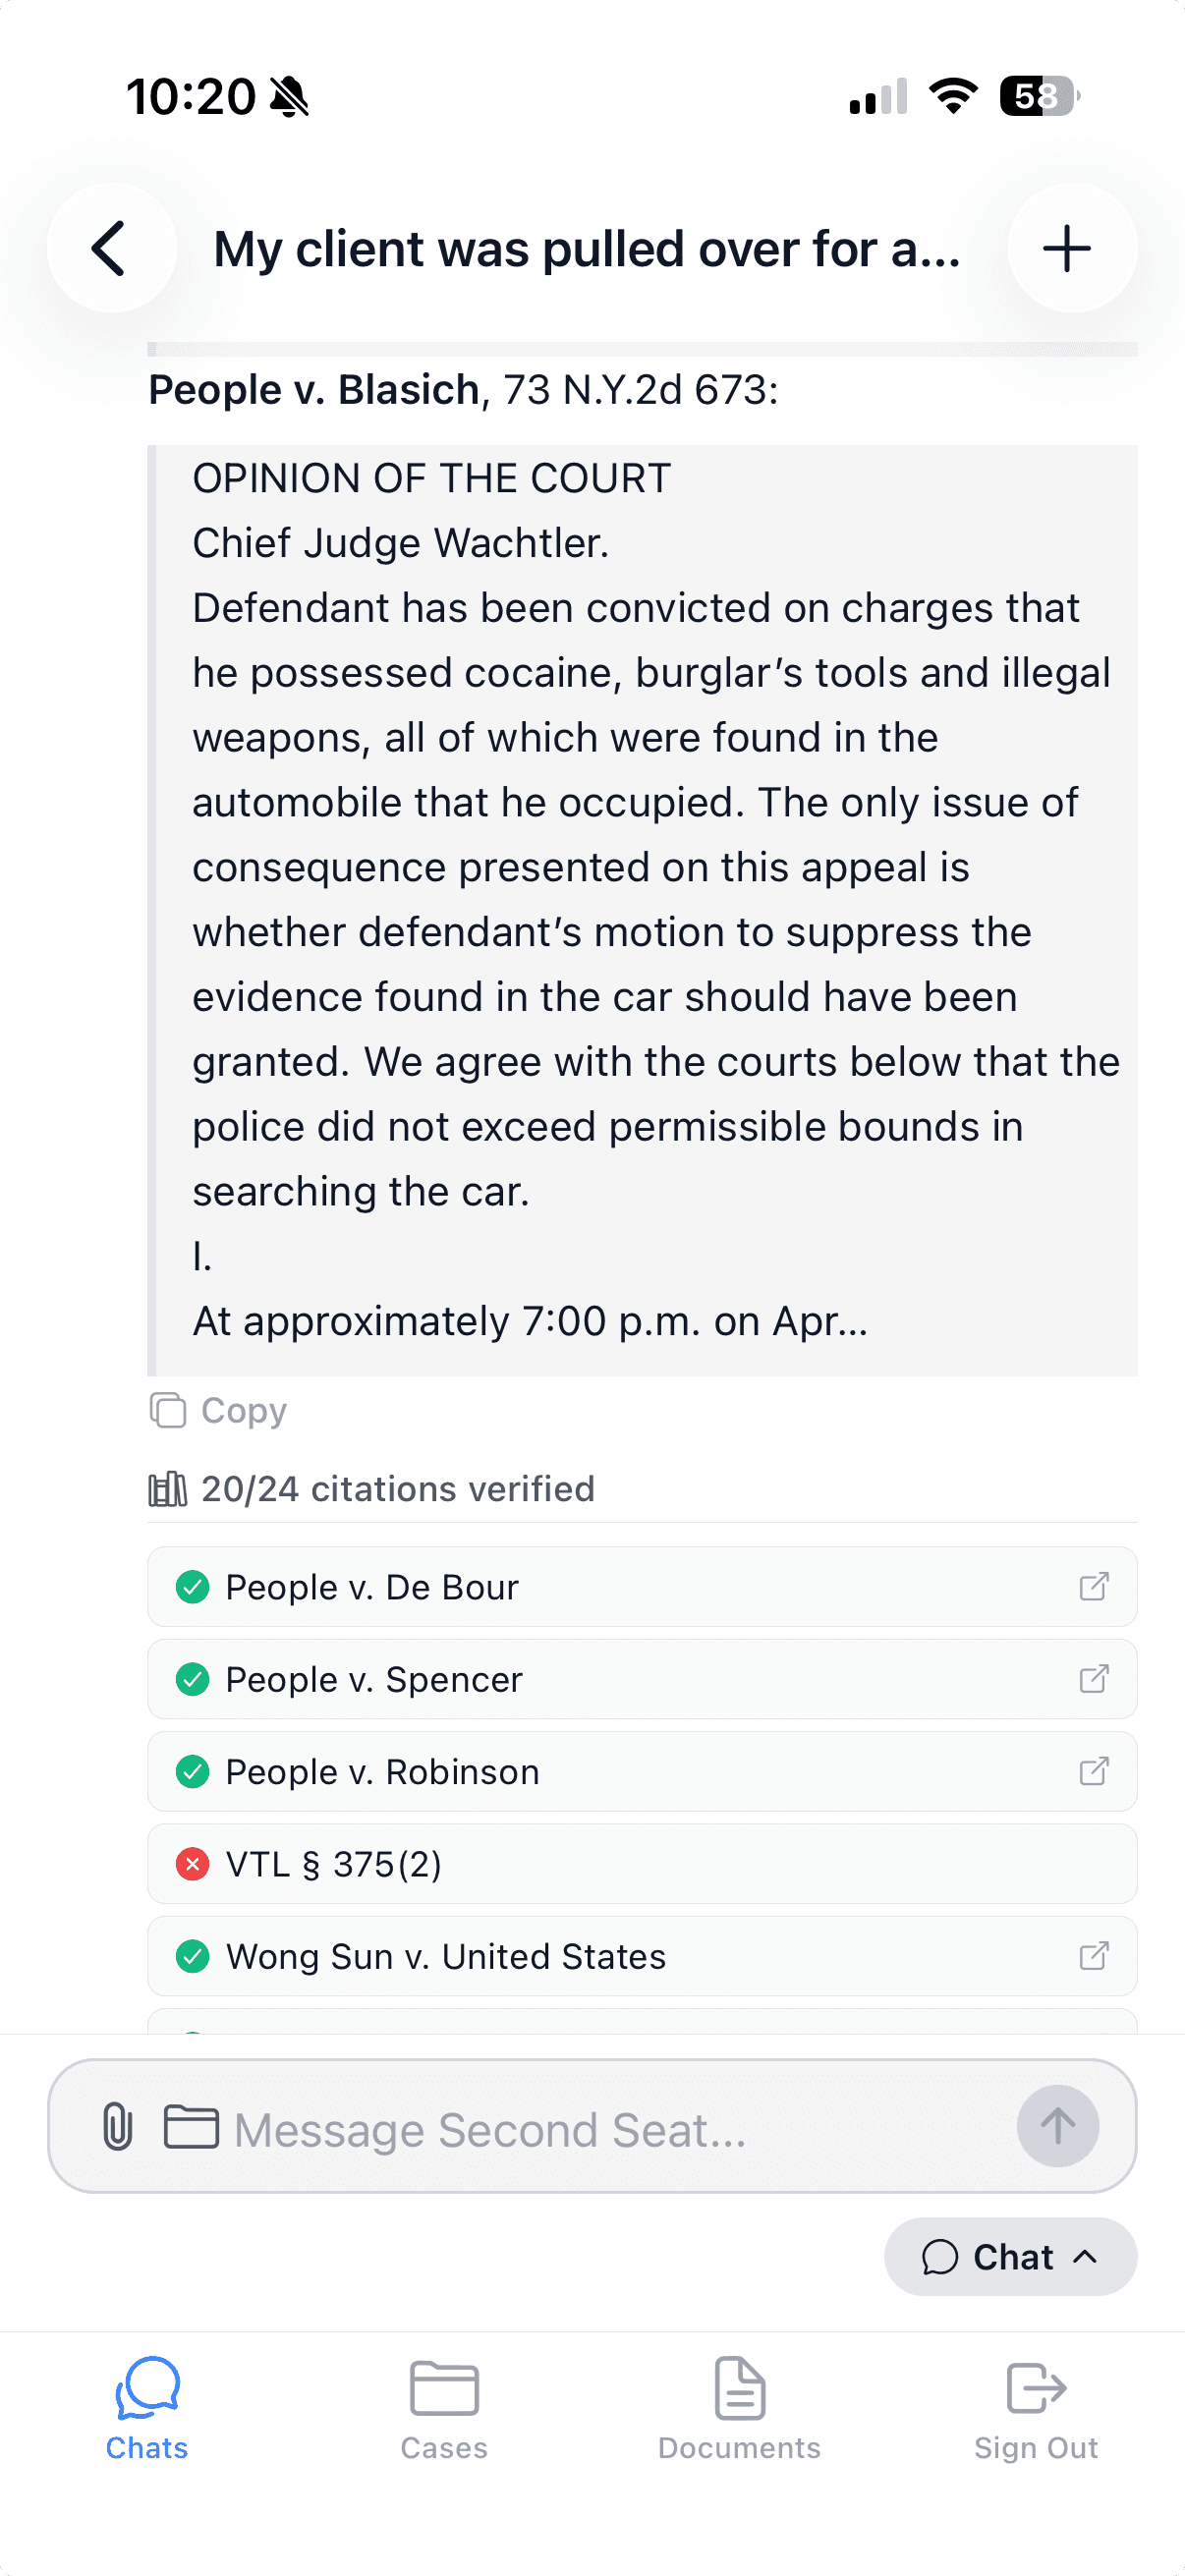The width and height of the screenshot is (1185, 2576).
Task: Select the Documents icon in bottom navigation
Action: click(x=738, y=2411)
